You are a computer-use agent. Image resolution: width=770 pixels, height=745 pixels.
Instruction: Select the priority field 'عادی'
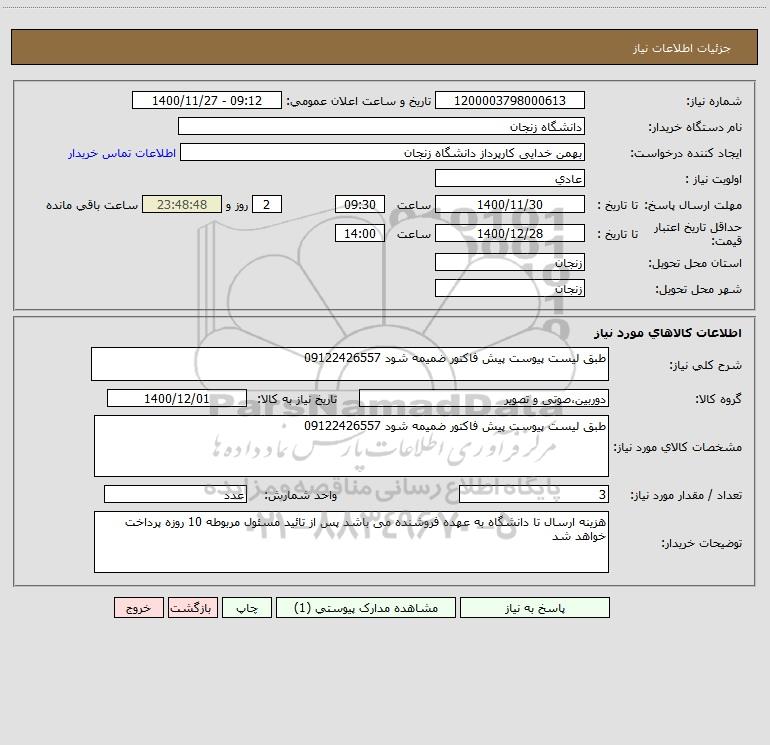click(x=510, y=178)
